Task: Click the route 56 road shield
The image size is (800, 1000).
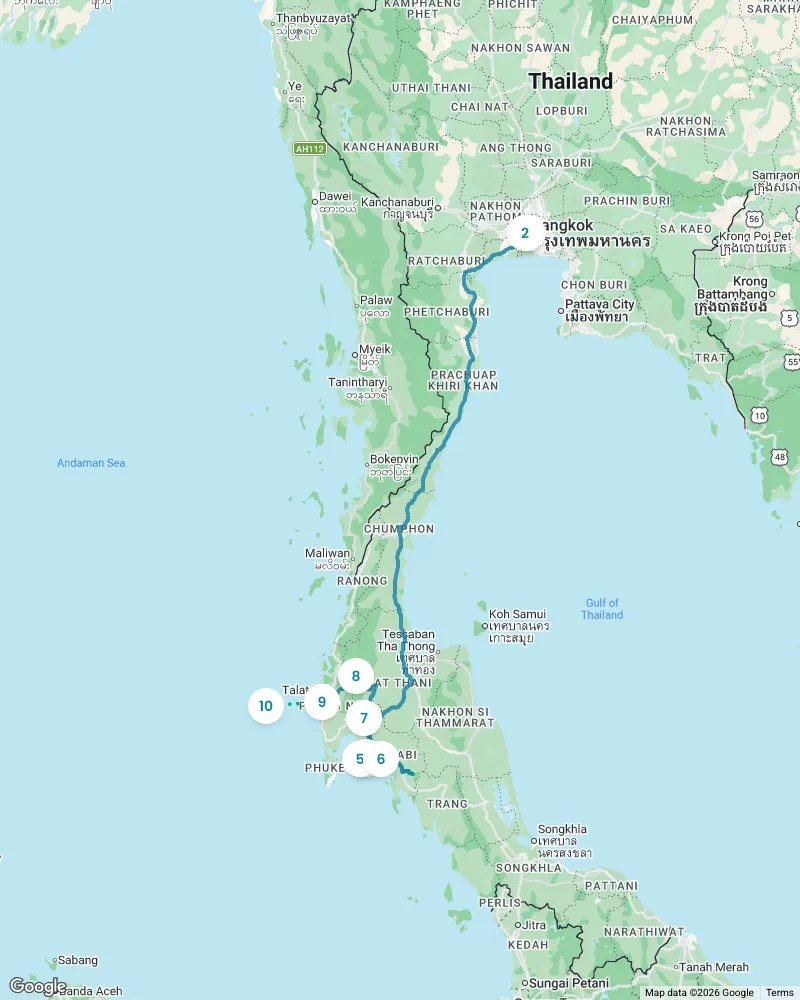Action: 755,219
